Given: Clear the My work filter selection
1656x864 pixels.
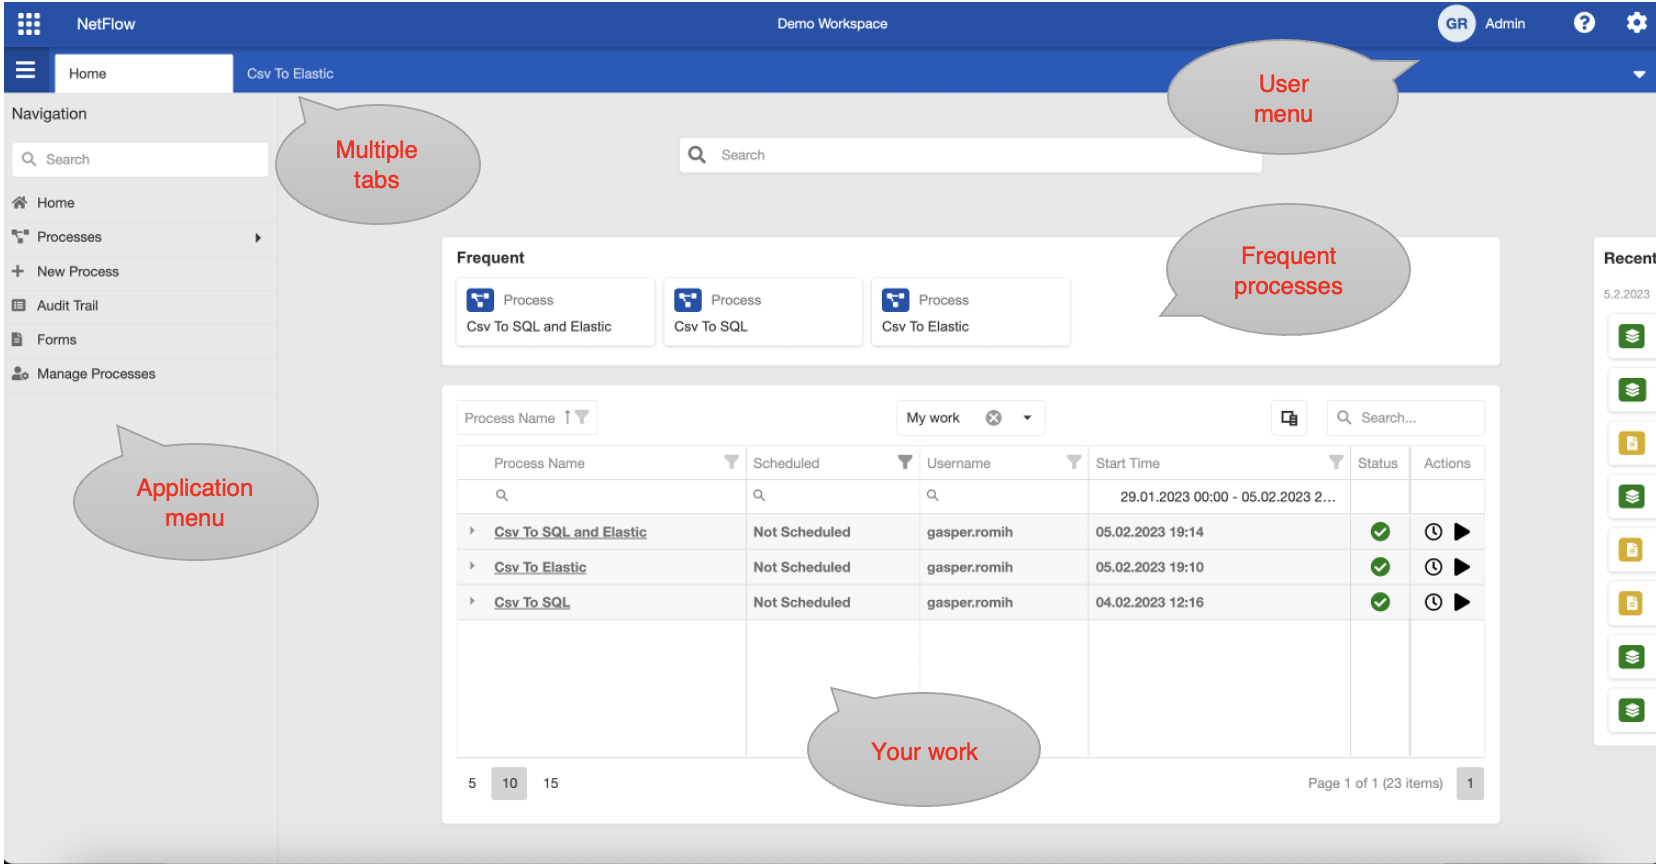Looking at the screenshot, I should [x=993, y=418].
